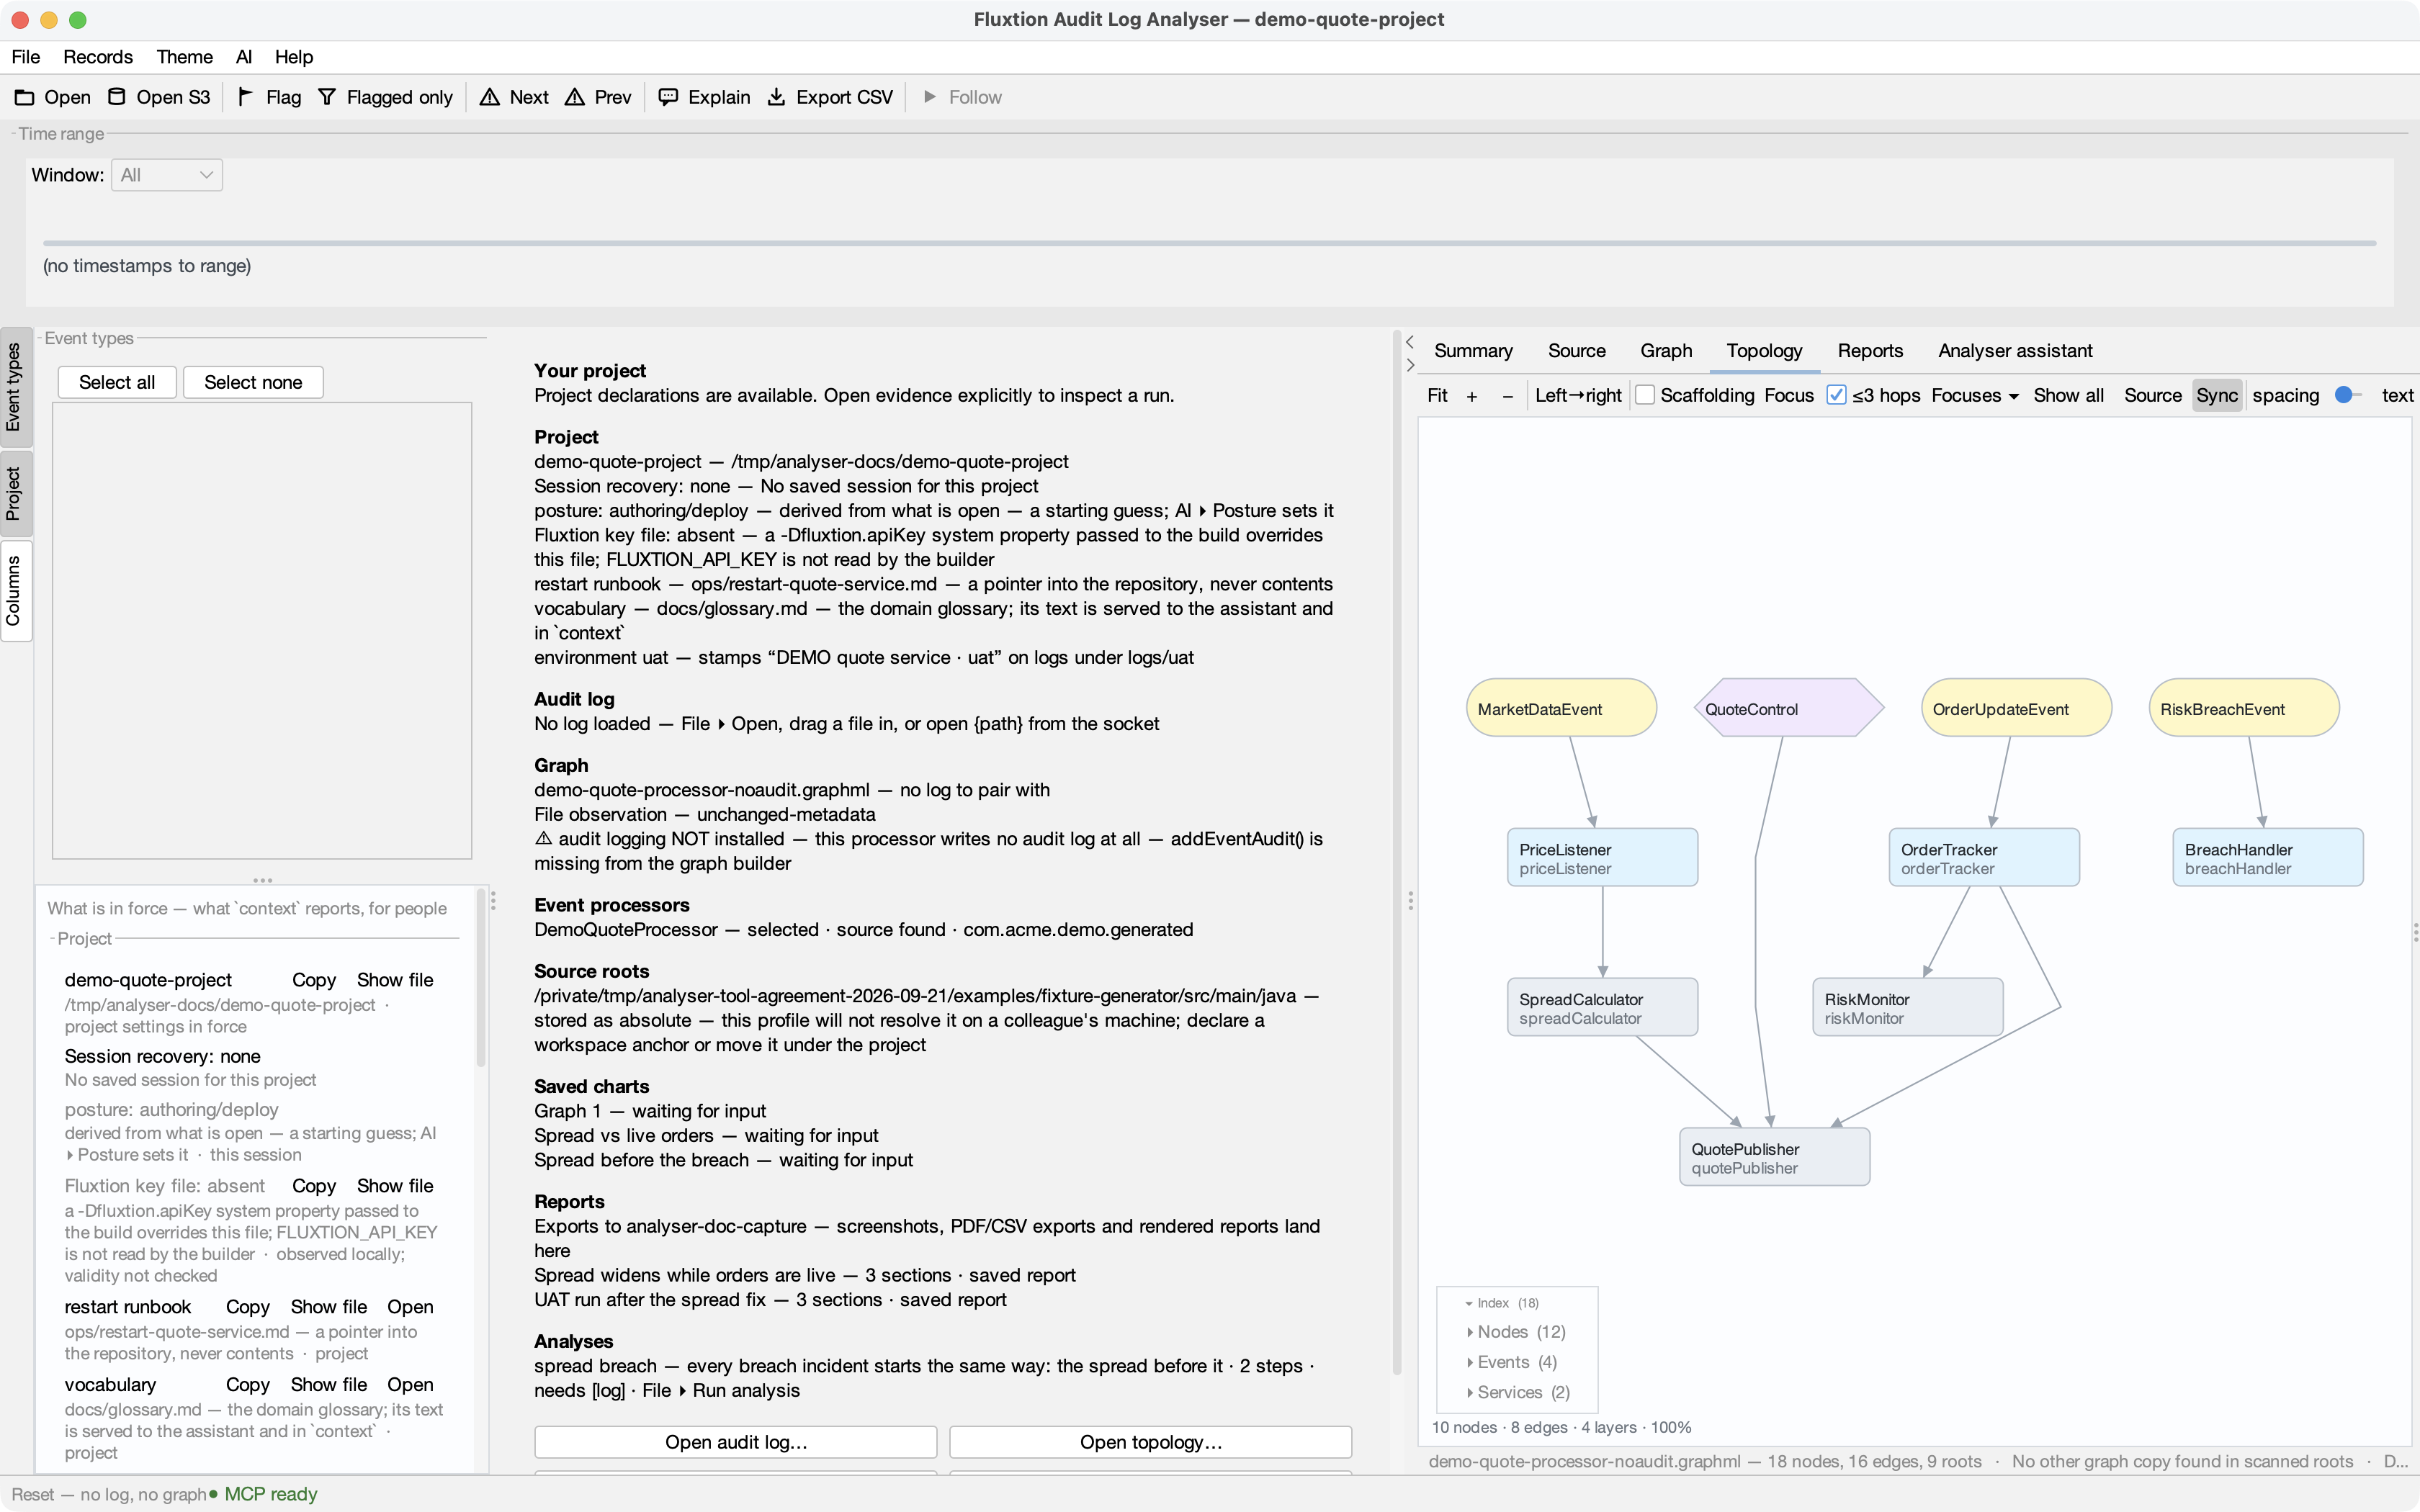This screenshot has width=2420, height=1512.
Task: Select the OrderTracker node
Action: pos(1984,858)
